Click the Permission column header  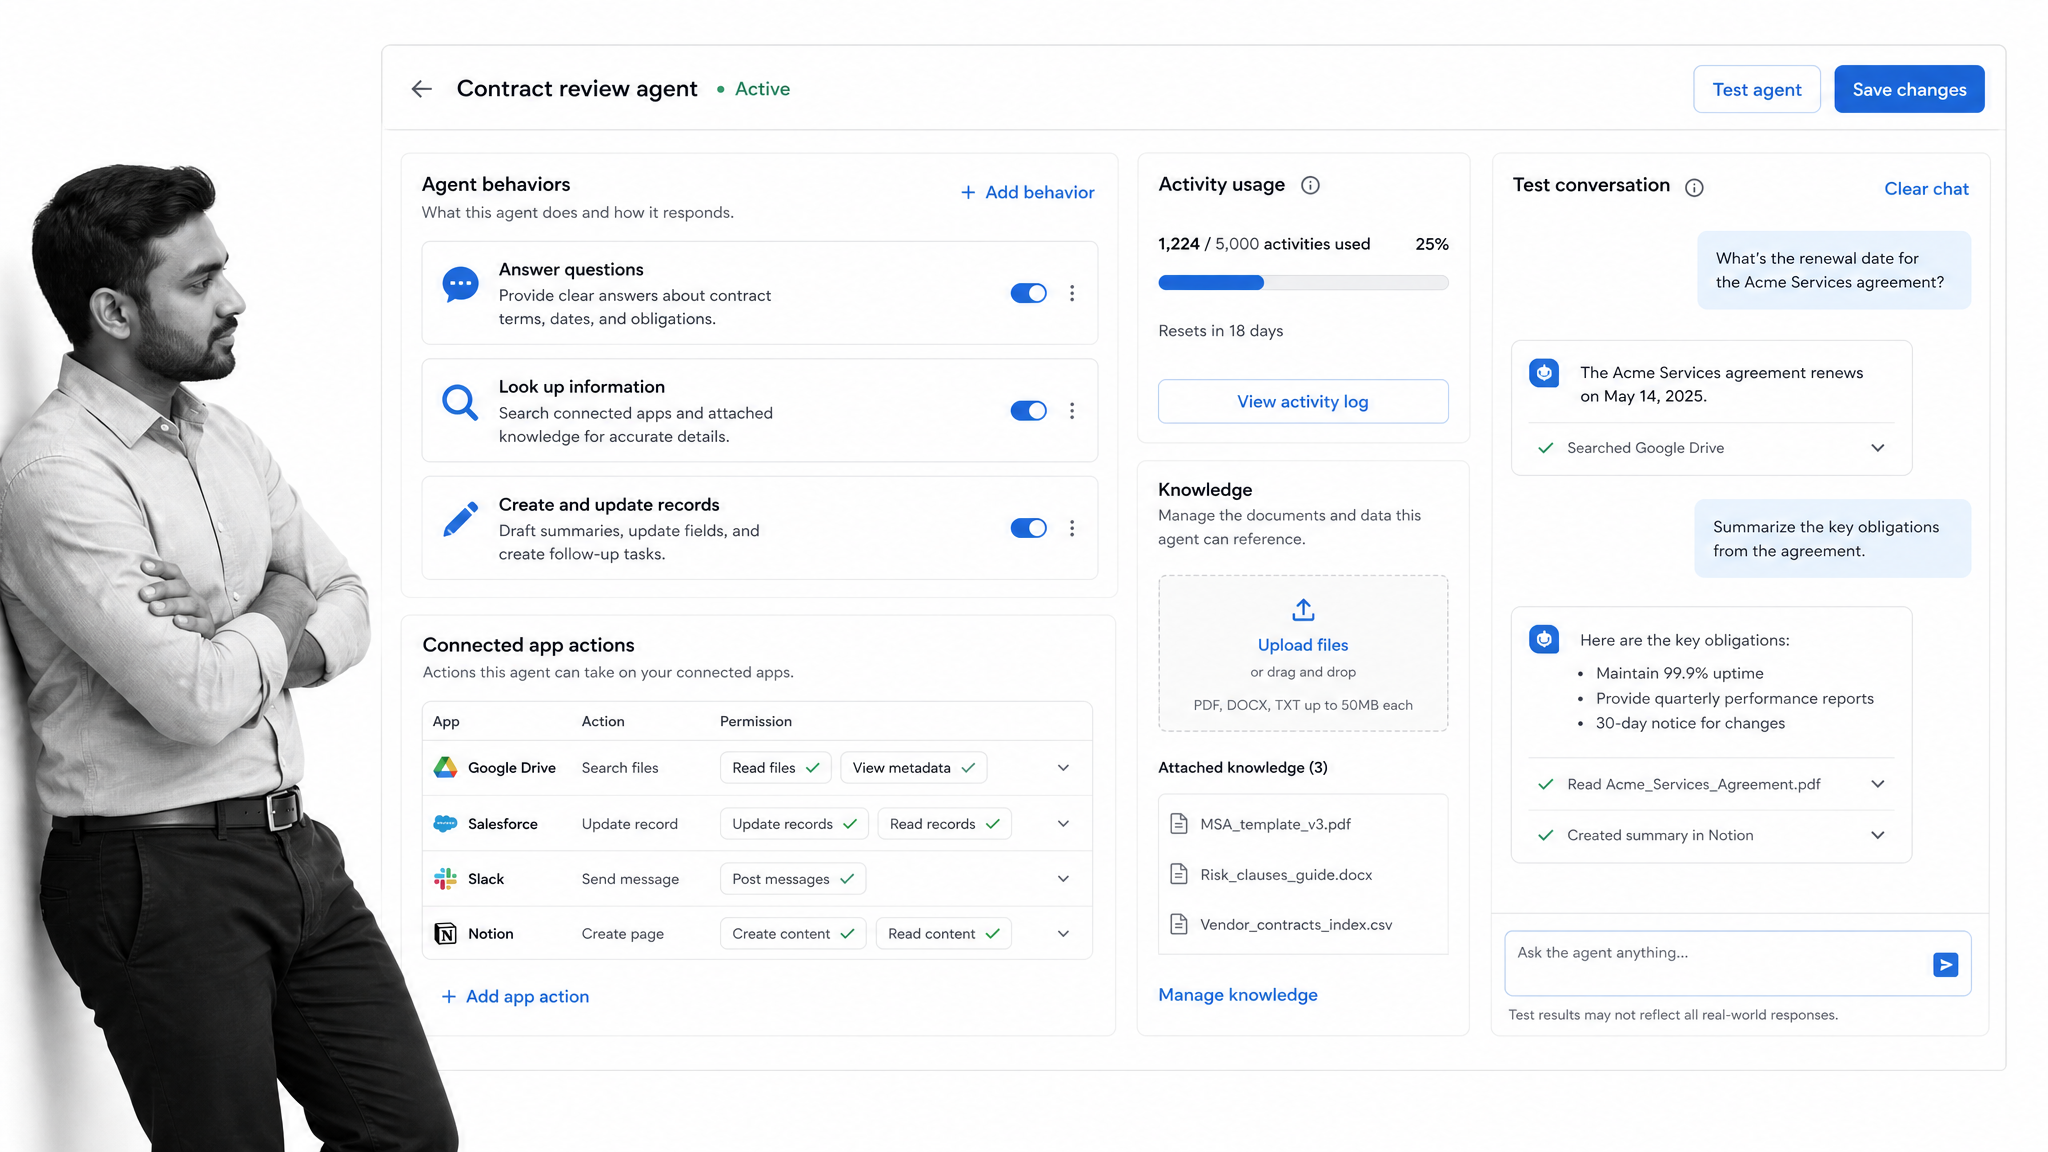pos(756,721)
